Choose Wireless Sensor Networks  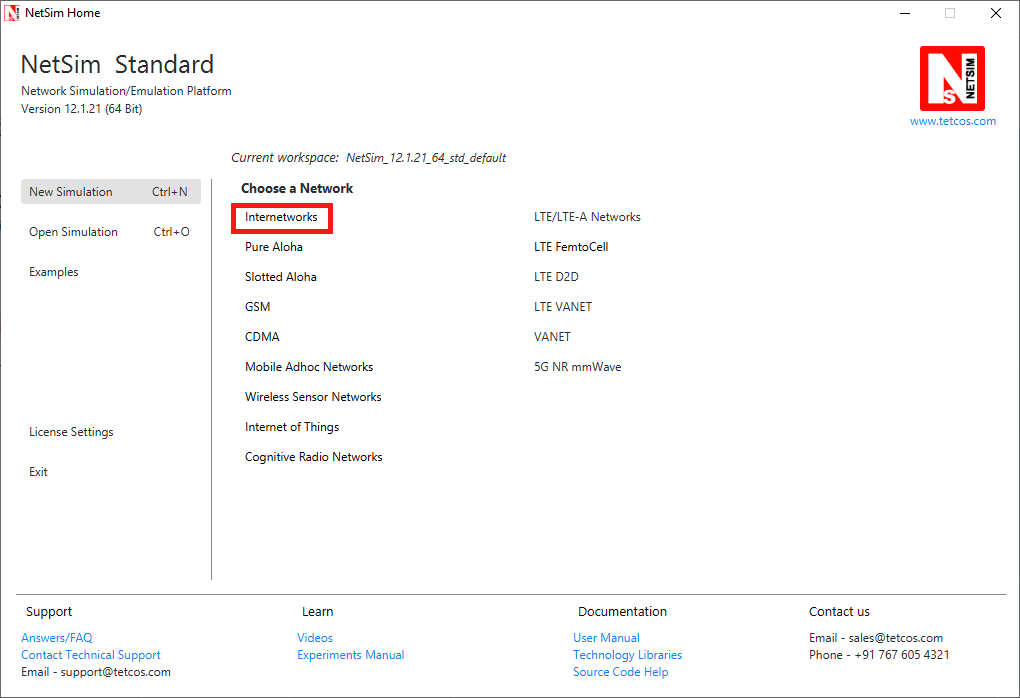pos(313,397)
